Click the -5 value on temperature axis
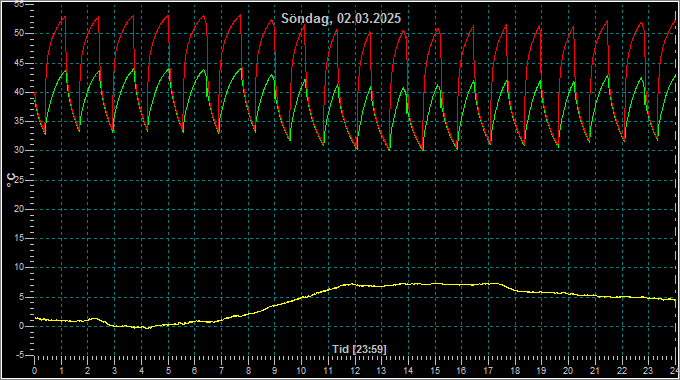This screenshot has width=680, height=380. (x=20, y=355)
